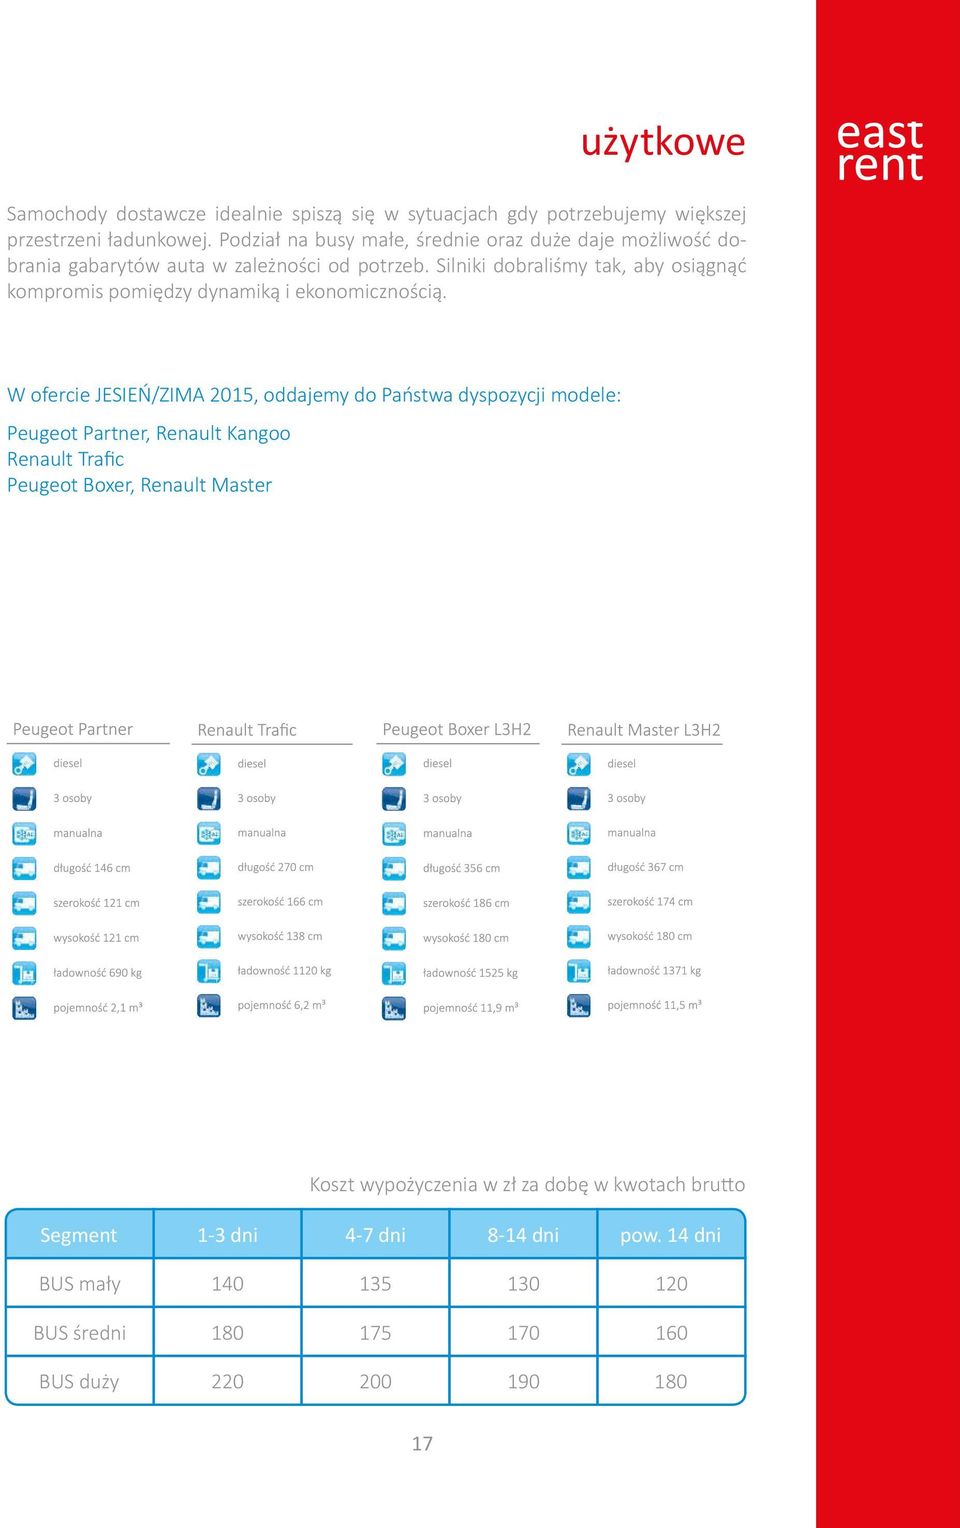Click price 160 in BUS średni row

coord(672,1333)
